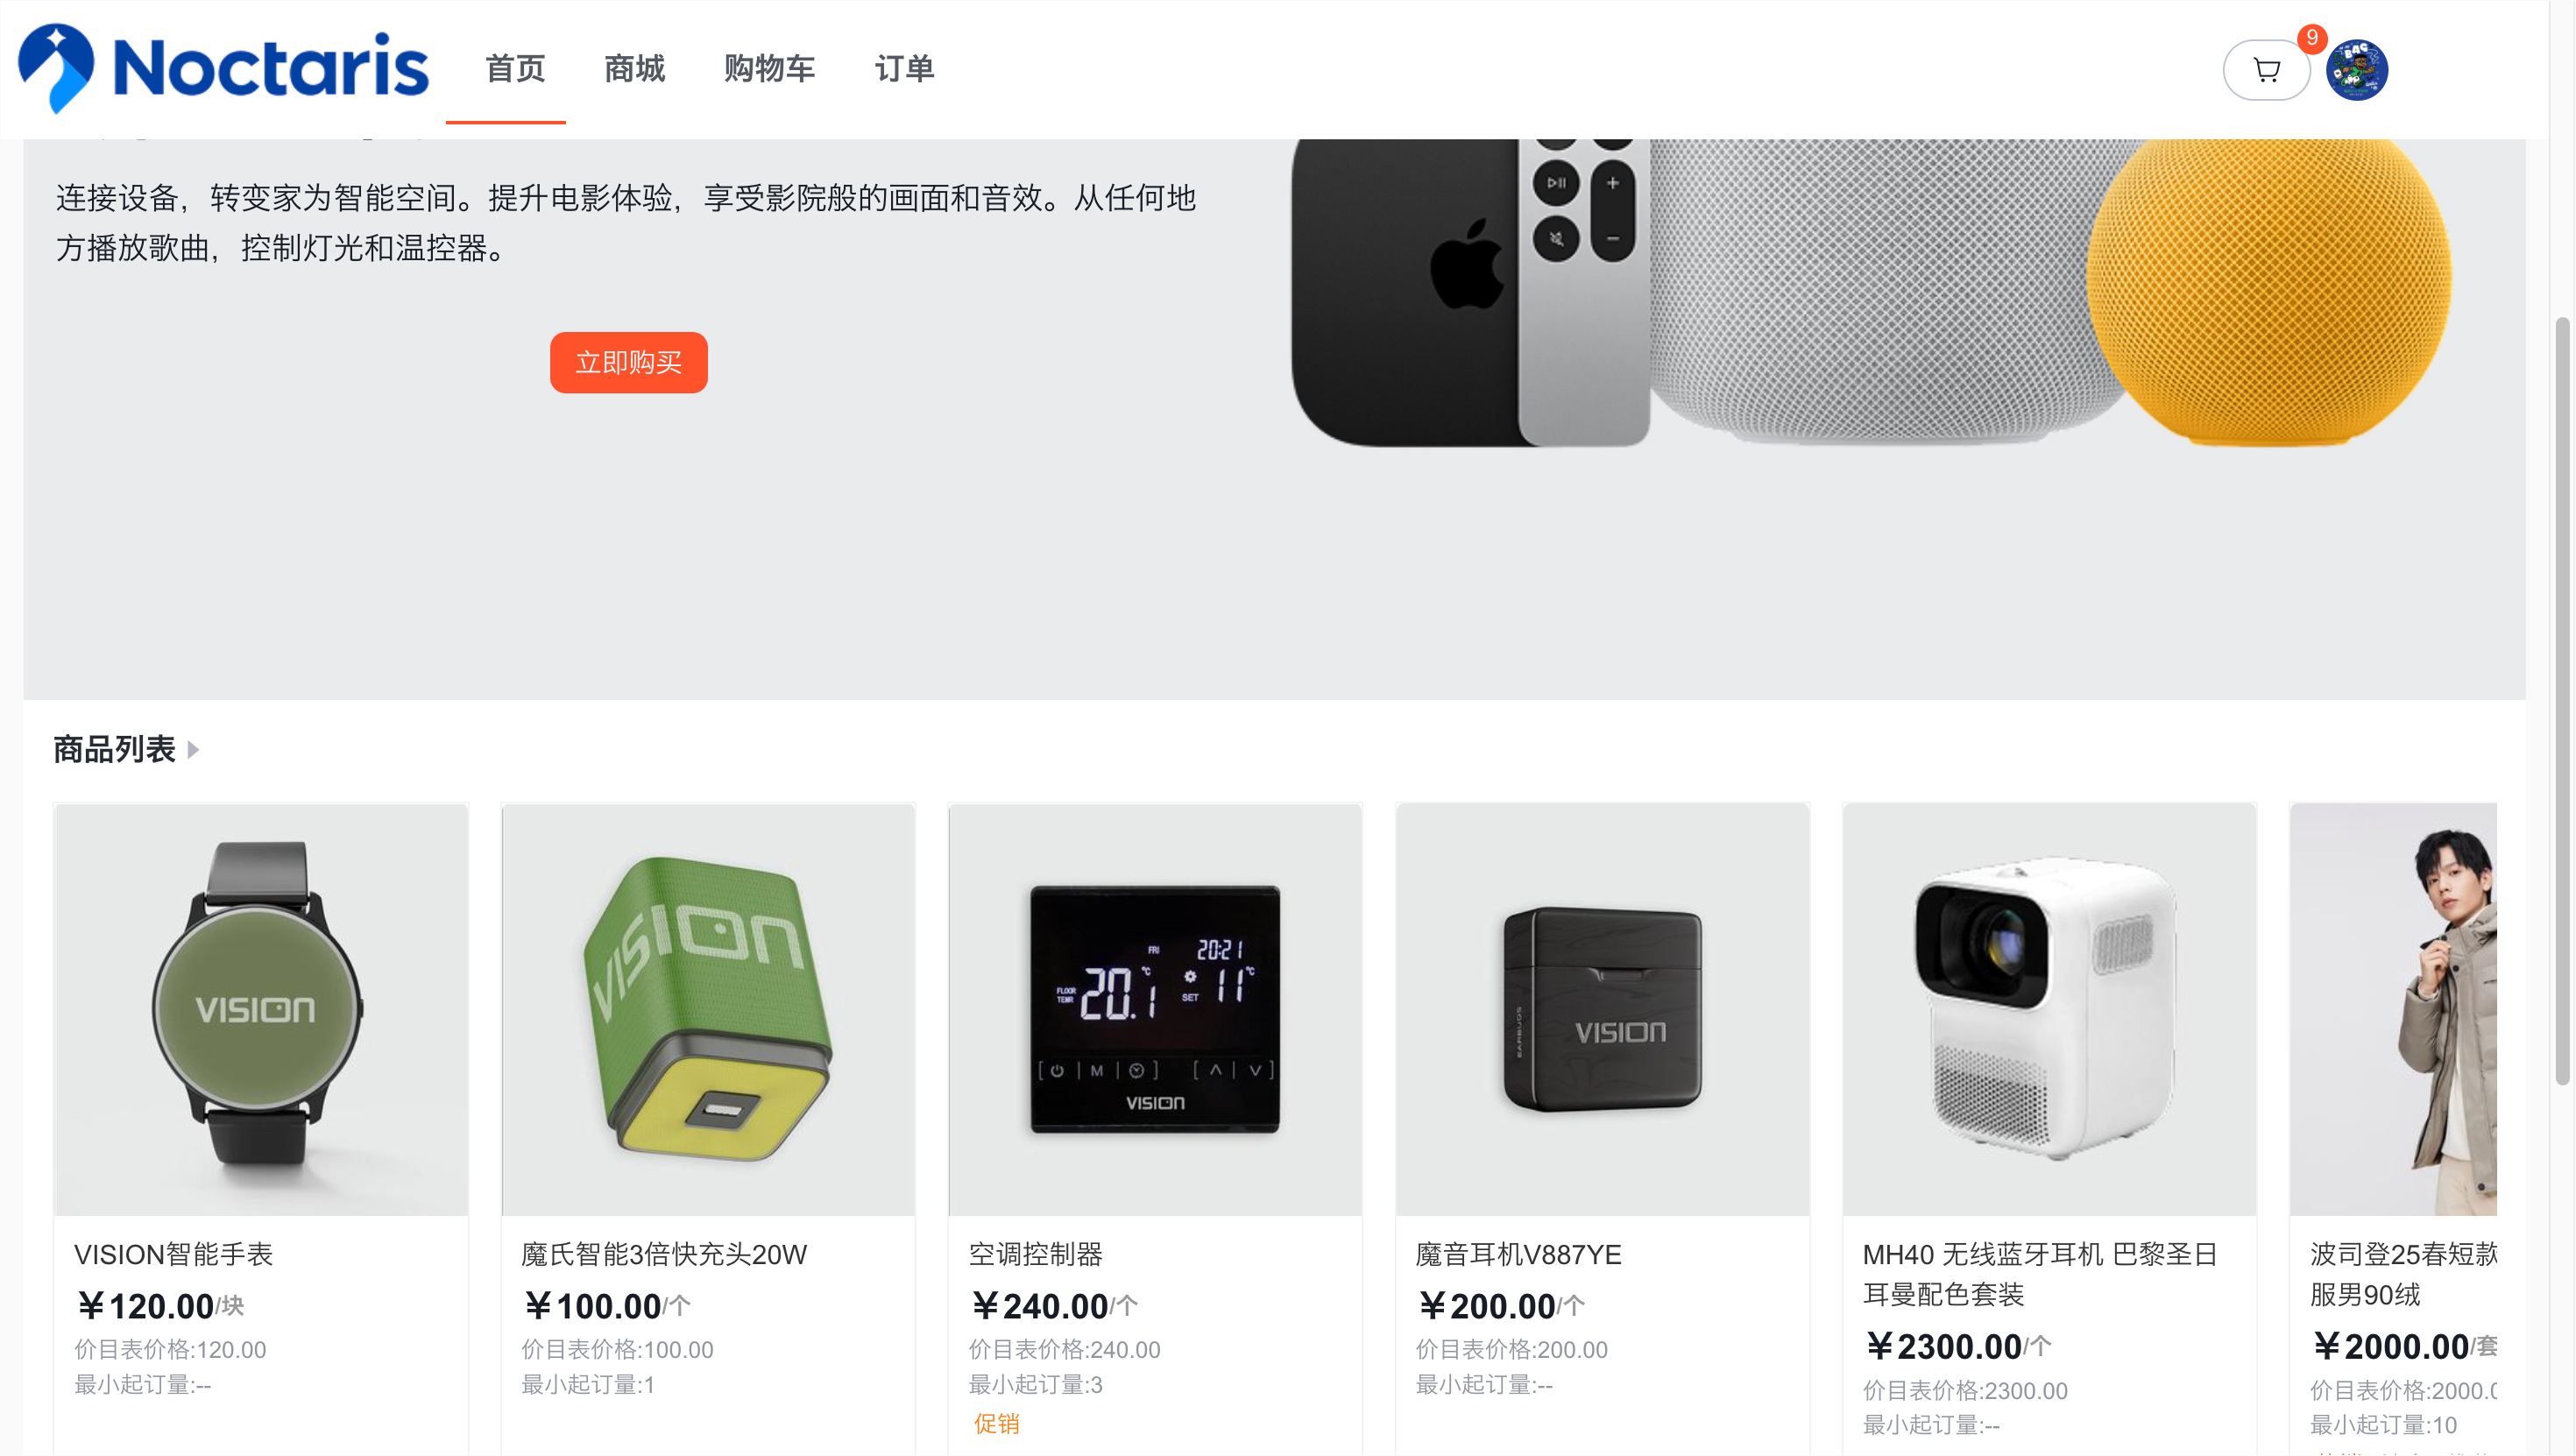Image resolution: width=2576 pixels, height=1456 pixels.
Task: Click the user avatar profile picture
Action: click(x=2356, y=70)
